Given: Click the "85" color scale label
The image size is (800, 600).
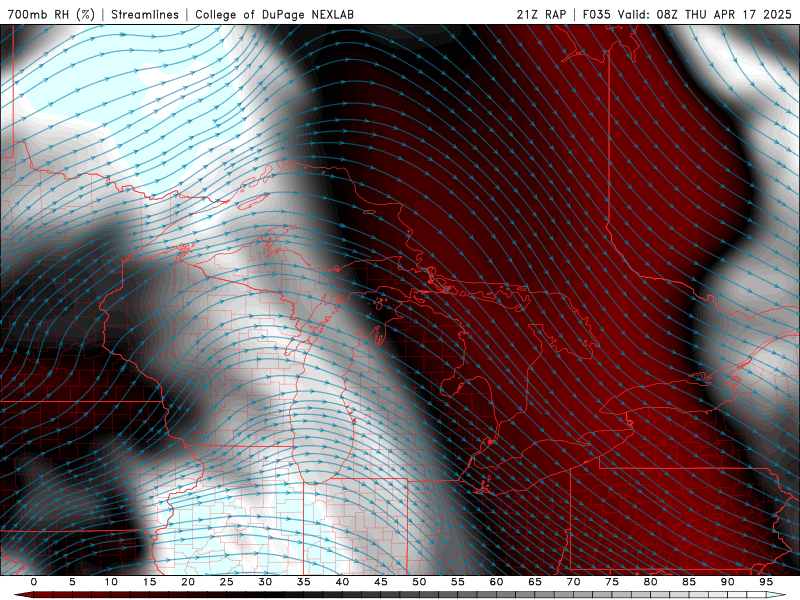Looking at the screenshot, I should (689, 582).
